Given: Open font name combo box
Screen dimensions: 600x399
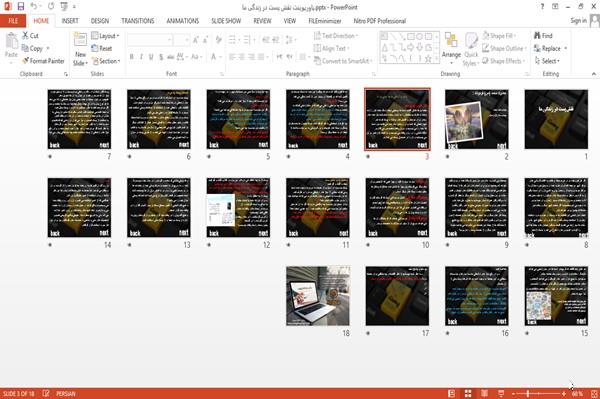Looking at the screenshot, I should 149,40.
